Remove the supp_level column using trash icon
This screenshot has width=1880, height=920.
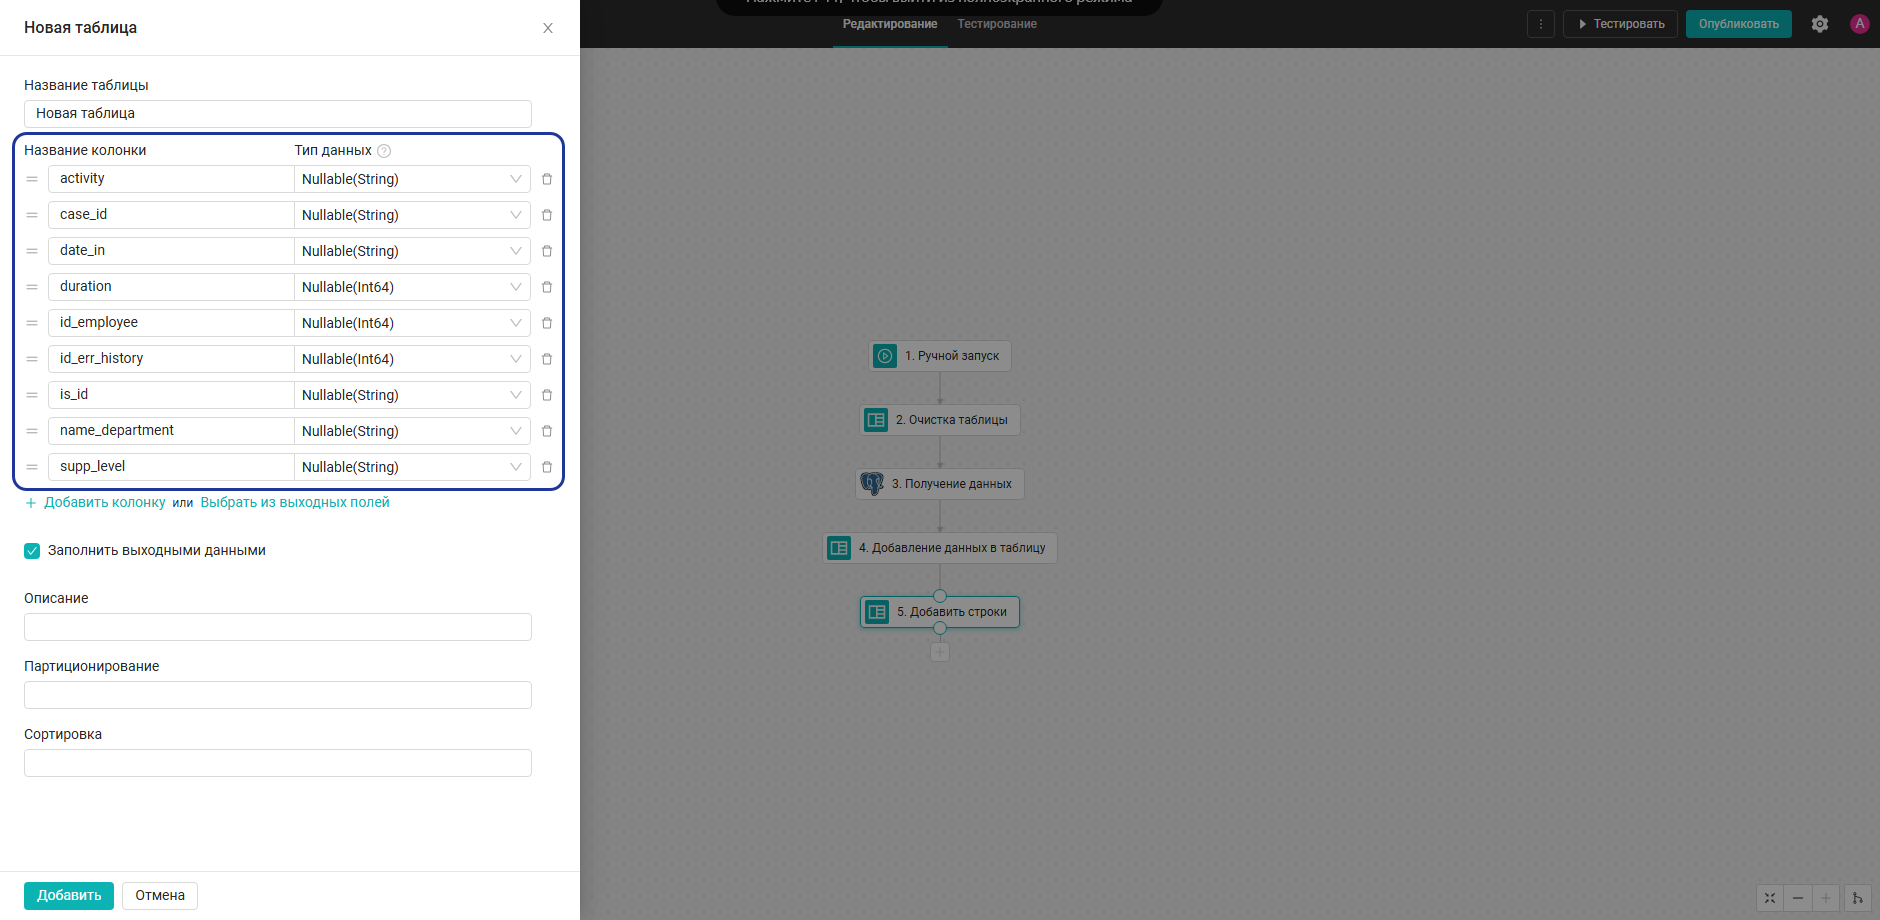(x=547, y=467)
